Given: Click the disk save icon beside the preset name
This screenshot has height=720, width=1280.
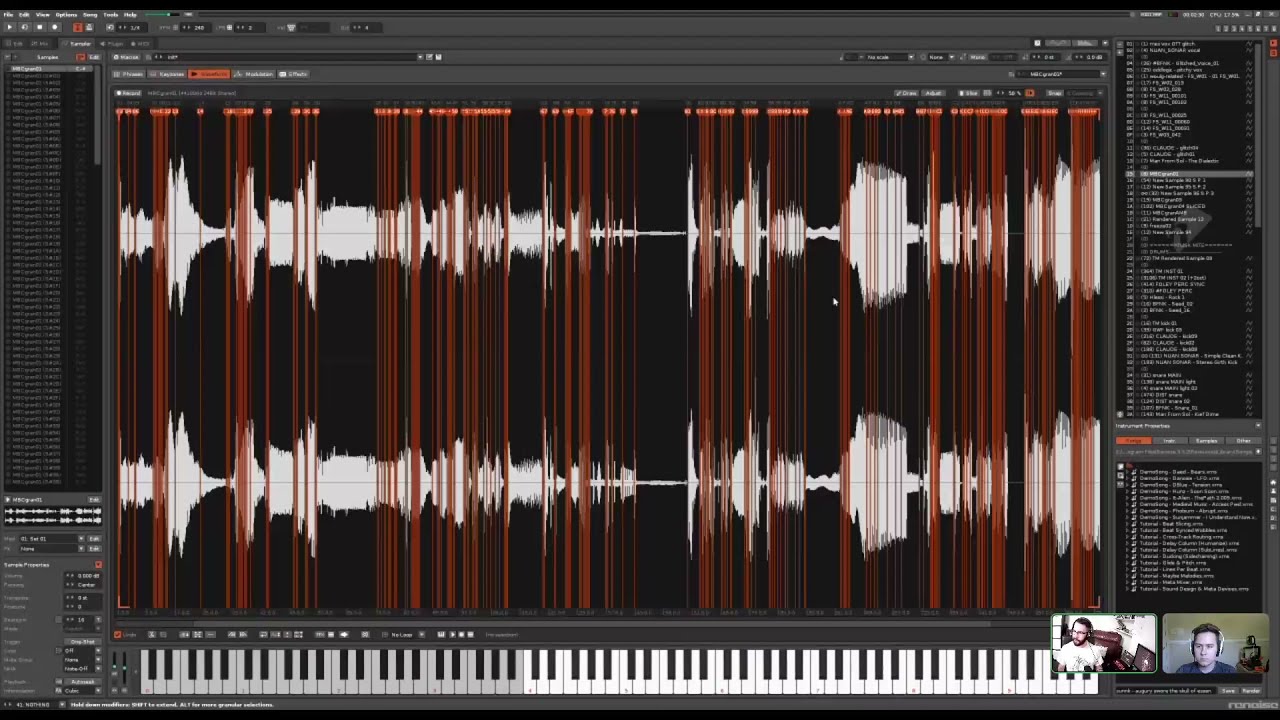Looking at the screenshot, I should coord(438,57).
